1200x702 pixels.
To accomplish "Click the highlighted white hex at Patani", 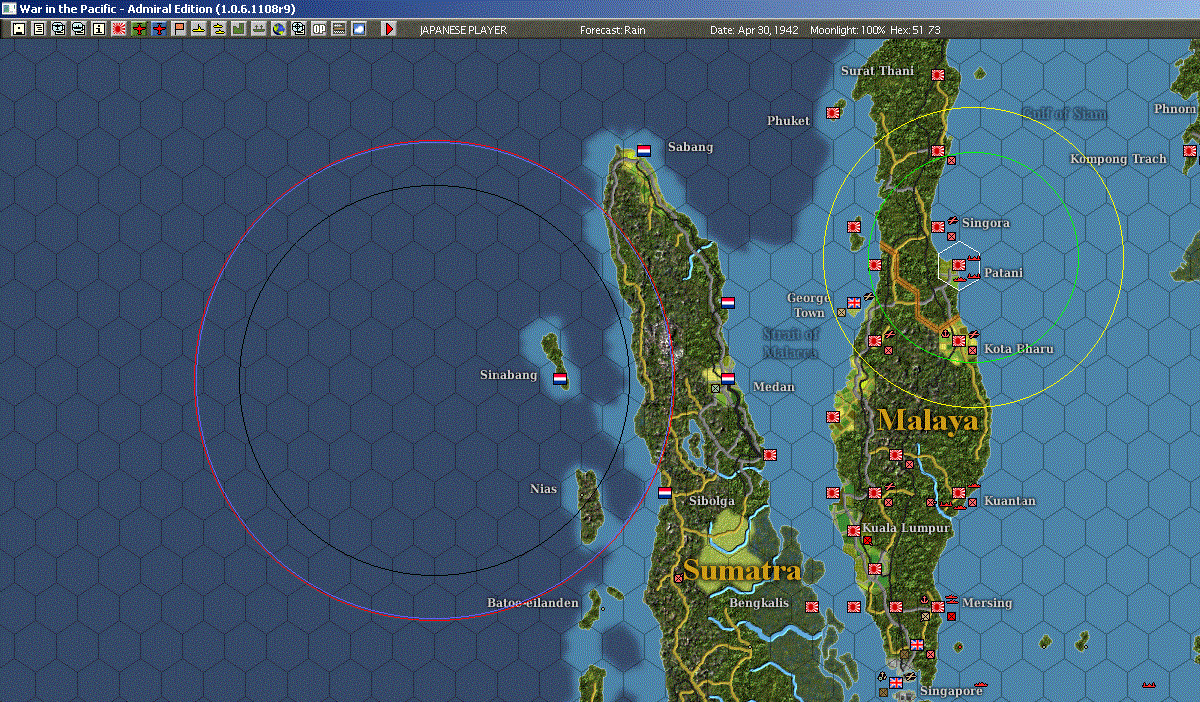I will 959,264.
